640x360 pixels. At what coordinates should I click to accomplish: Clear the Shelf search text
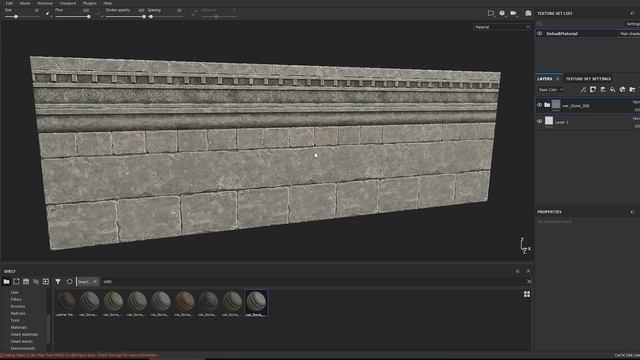pyautogui.click(x=529, y=282)
